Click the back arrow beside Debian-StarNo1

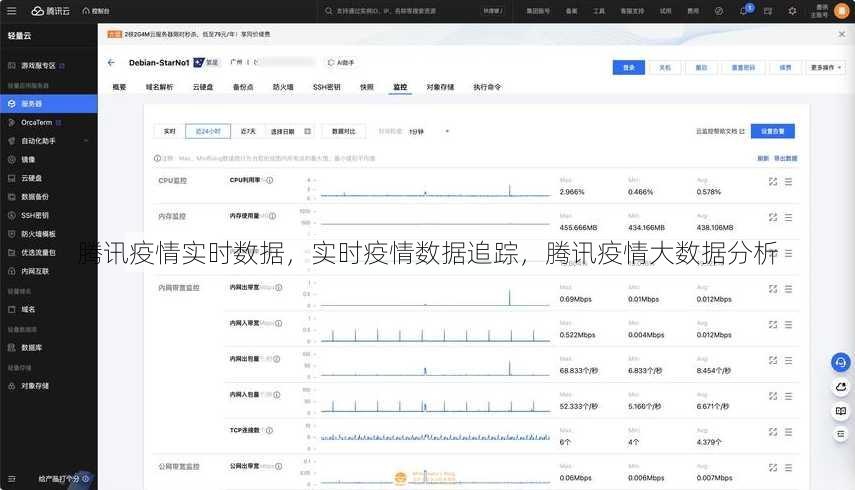pyautogui.click(x=111, y=63)
